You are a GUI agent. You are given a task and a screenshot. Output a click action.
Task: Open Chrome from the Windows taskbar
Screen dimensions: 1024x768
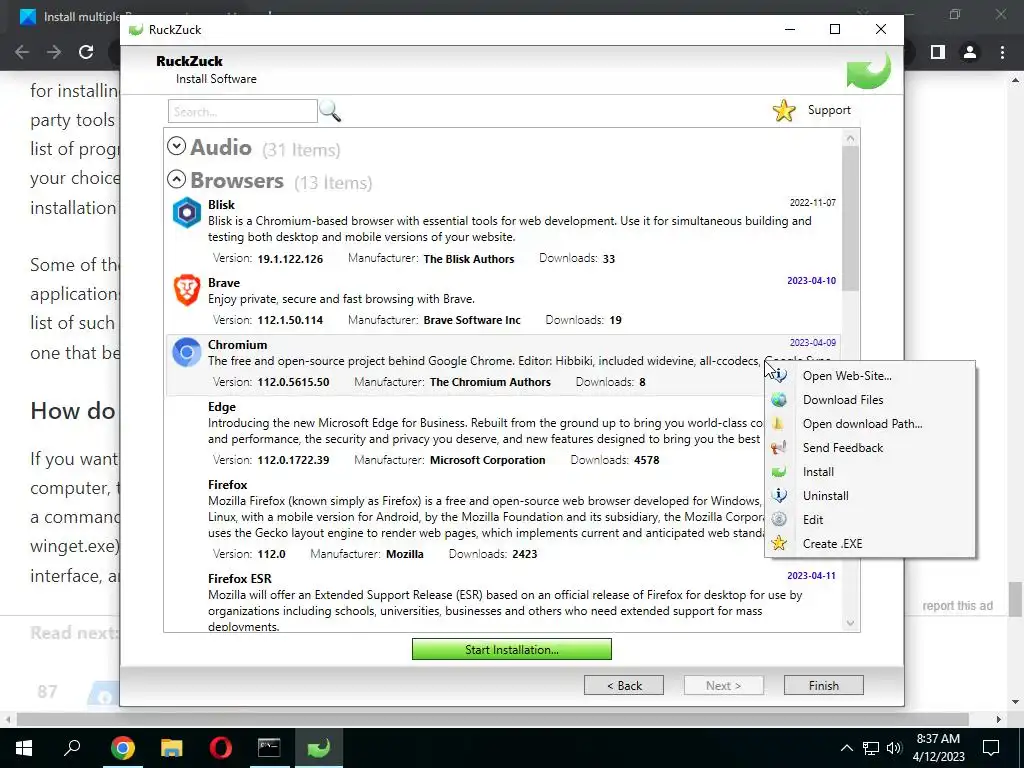click(x=122, y=748)
